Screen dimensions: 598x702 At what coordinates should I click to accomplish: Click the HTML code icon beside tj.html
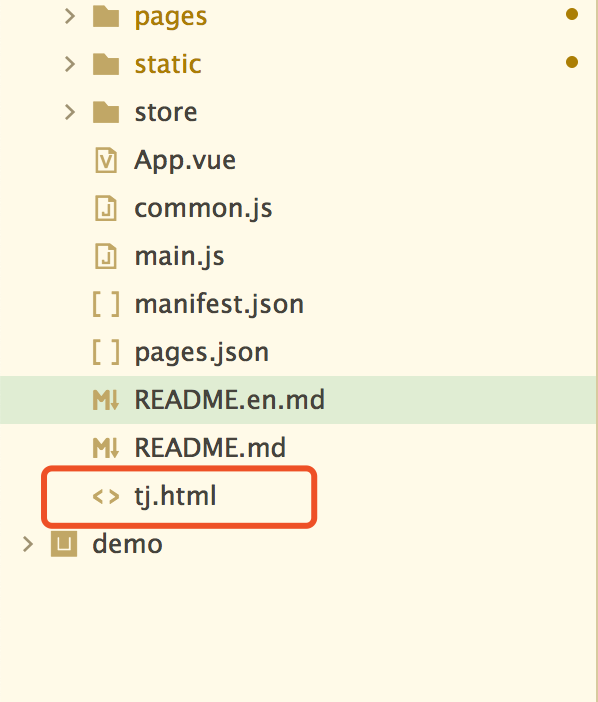pos(106,496)
